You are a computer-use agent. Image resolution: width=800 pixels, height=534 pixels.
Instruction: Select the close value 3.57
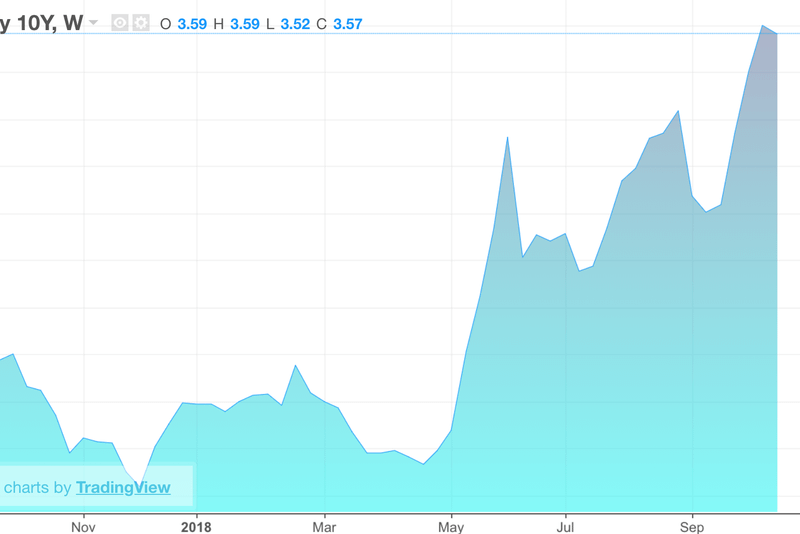(347, 24)
